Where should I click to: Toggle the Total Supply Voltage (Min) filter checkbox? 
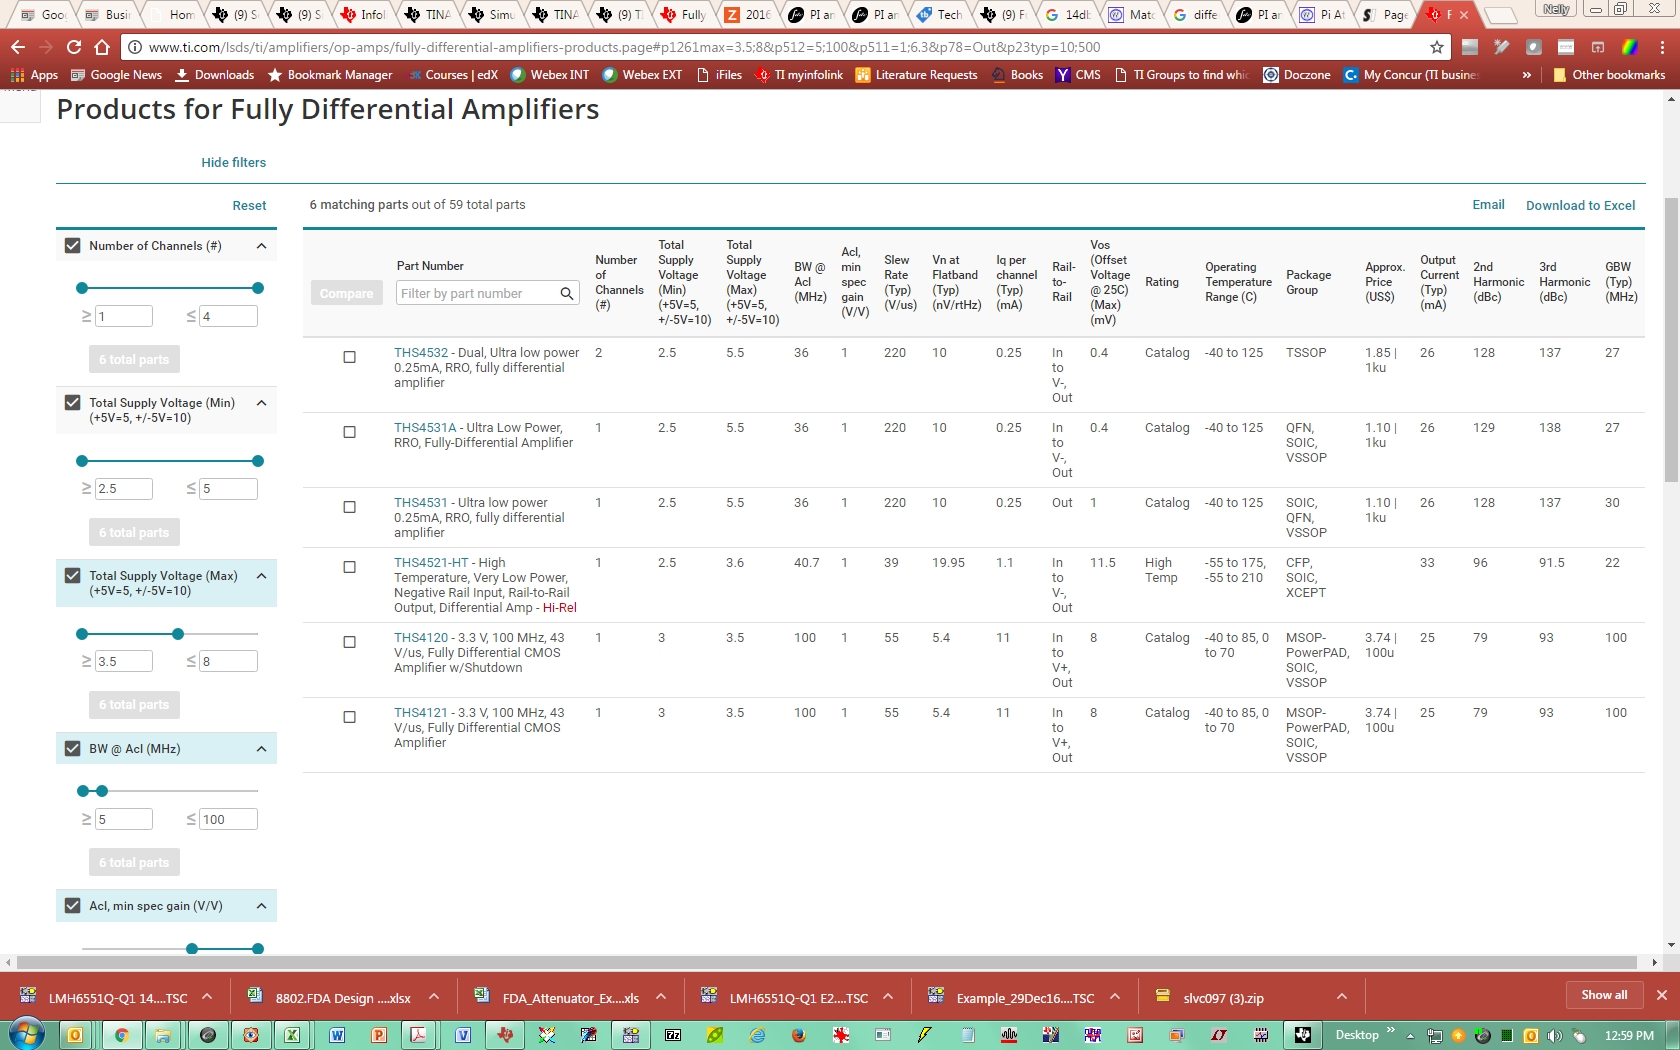pyautogui.click(x=72, y=403)
